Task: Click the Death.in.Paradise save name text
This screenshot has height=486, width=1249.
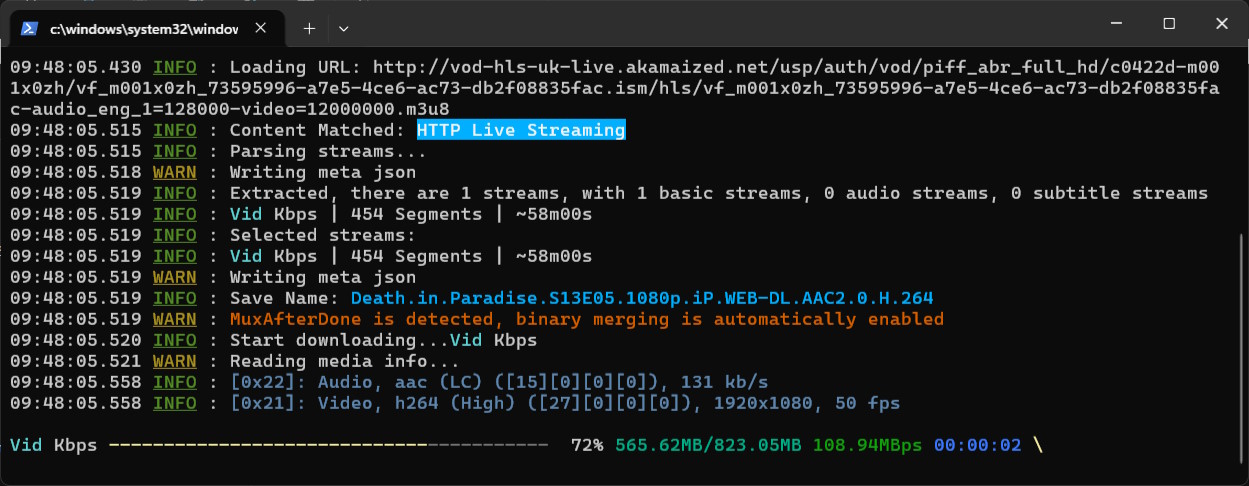Action: coord(641,298)
